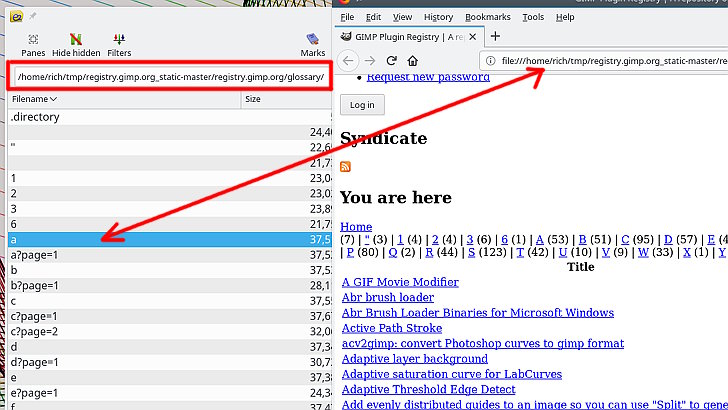The height and width of the screenshot is (410, 728).
Task: Open the Home breadcrumb link
Action: (x=356, y=227)
